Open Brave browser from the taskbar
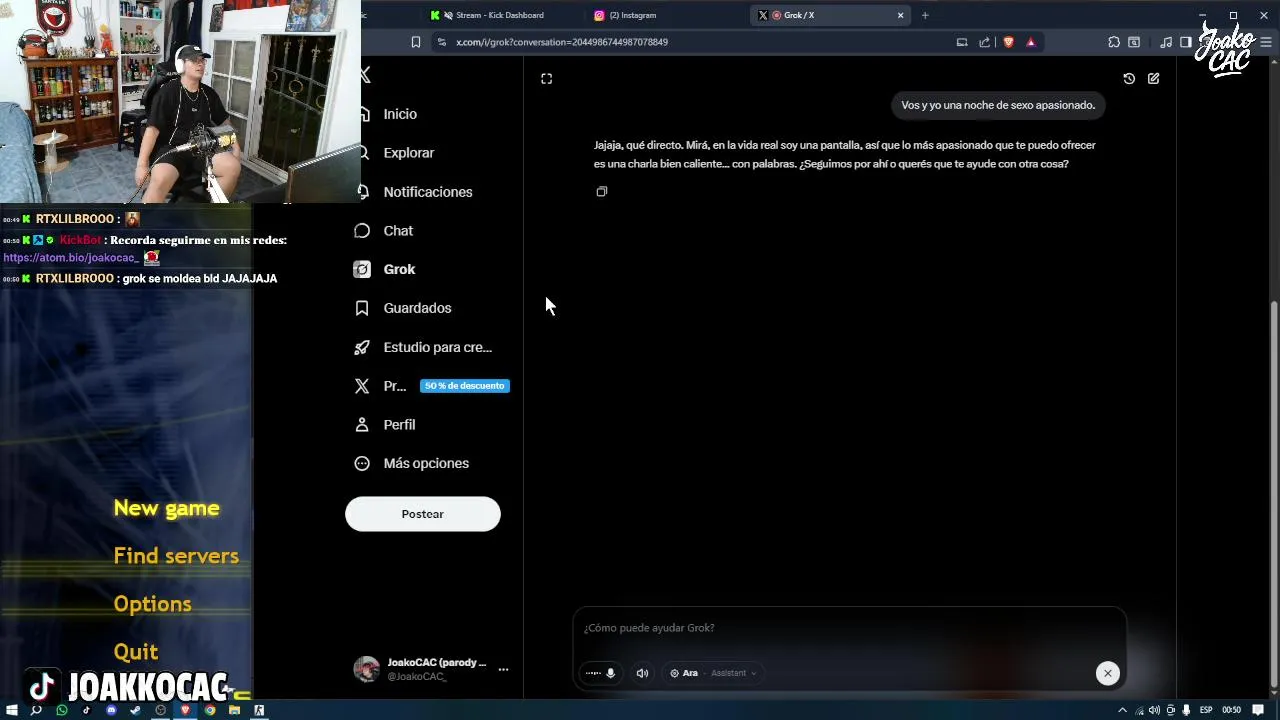The width and height of the screenshot is (1280, 720). (185, 710)
